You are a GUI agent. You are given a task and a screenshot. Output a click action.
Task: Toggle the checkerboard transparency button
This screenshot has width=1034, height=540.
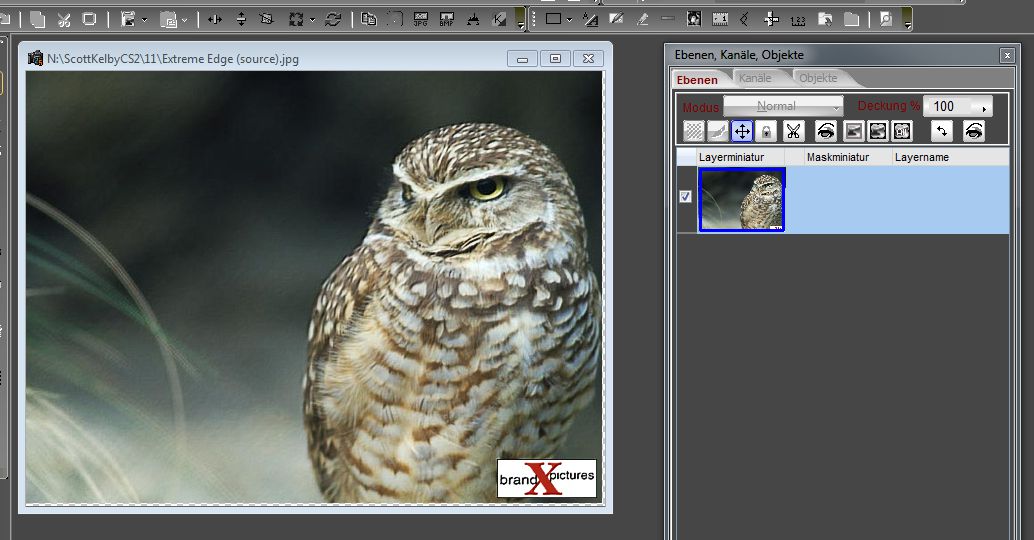point(692,131)
